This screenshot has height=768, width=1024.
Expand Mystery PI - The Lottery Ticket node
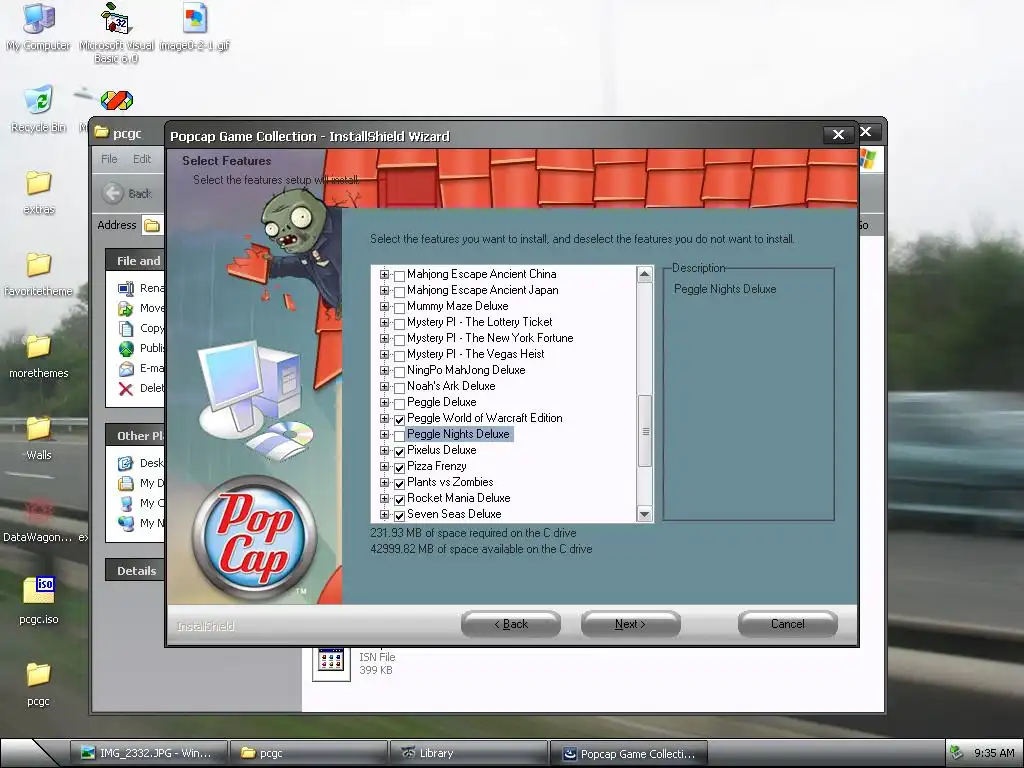[385, 323]
